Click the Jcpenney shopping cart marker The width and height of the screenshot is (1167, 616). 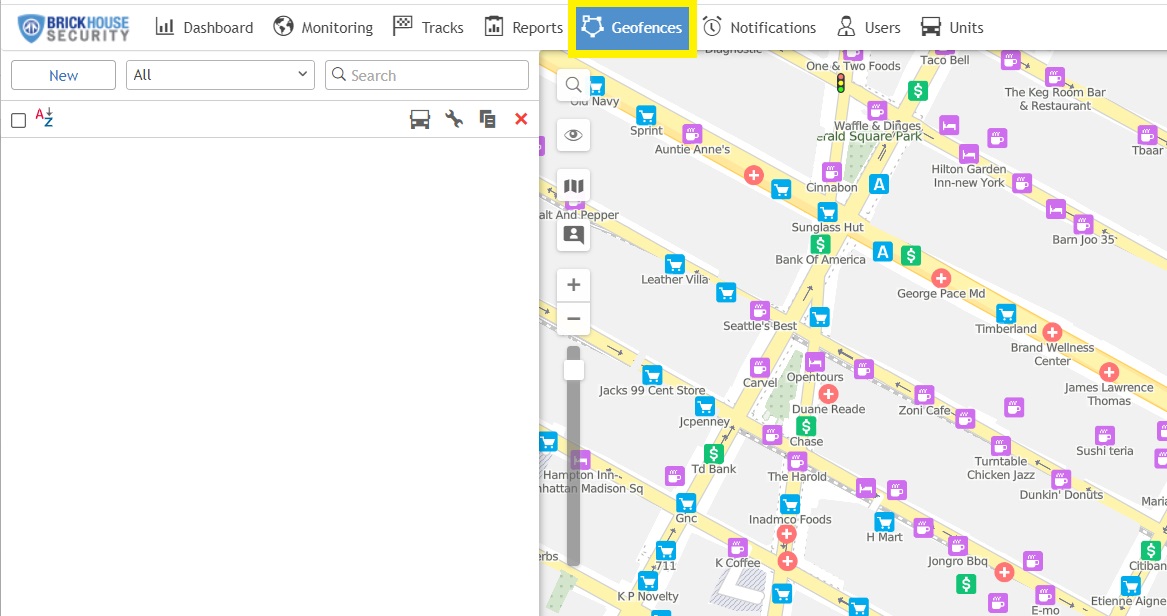704,406
